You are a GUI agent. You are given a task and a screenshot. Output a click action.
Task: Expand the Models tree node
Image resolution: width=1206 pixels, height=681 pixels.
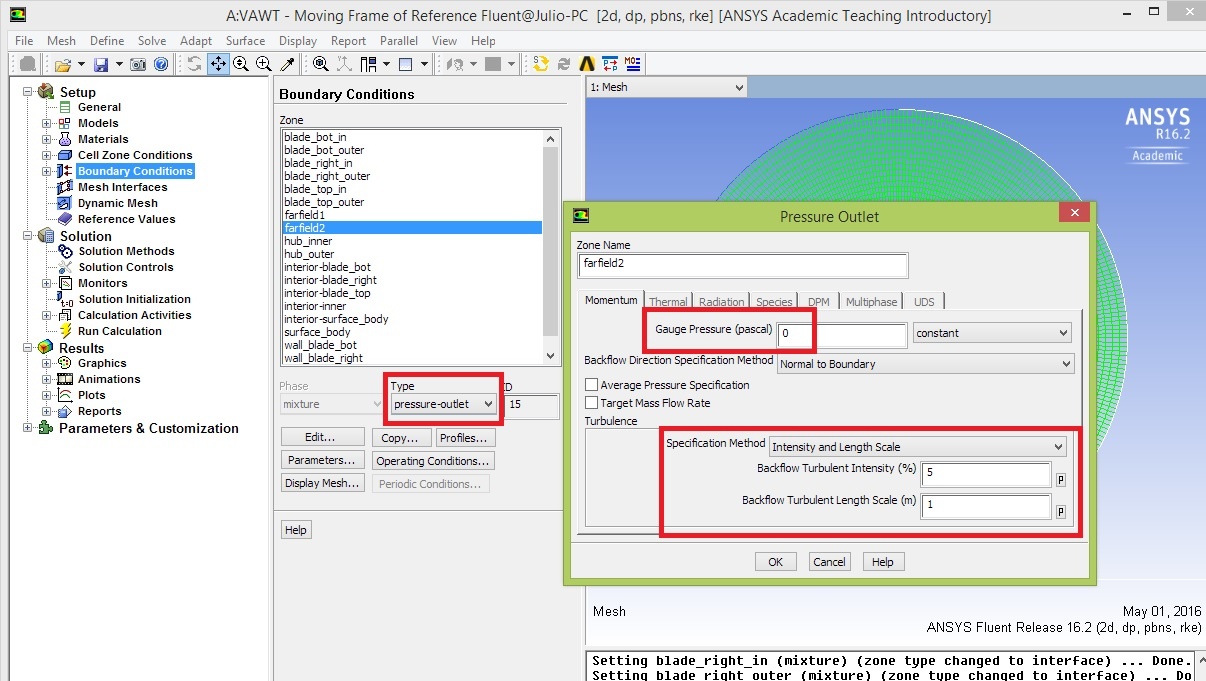46,123
